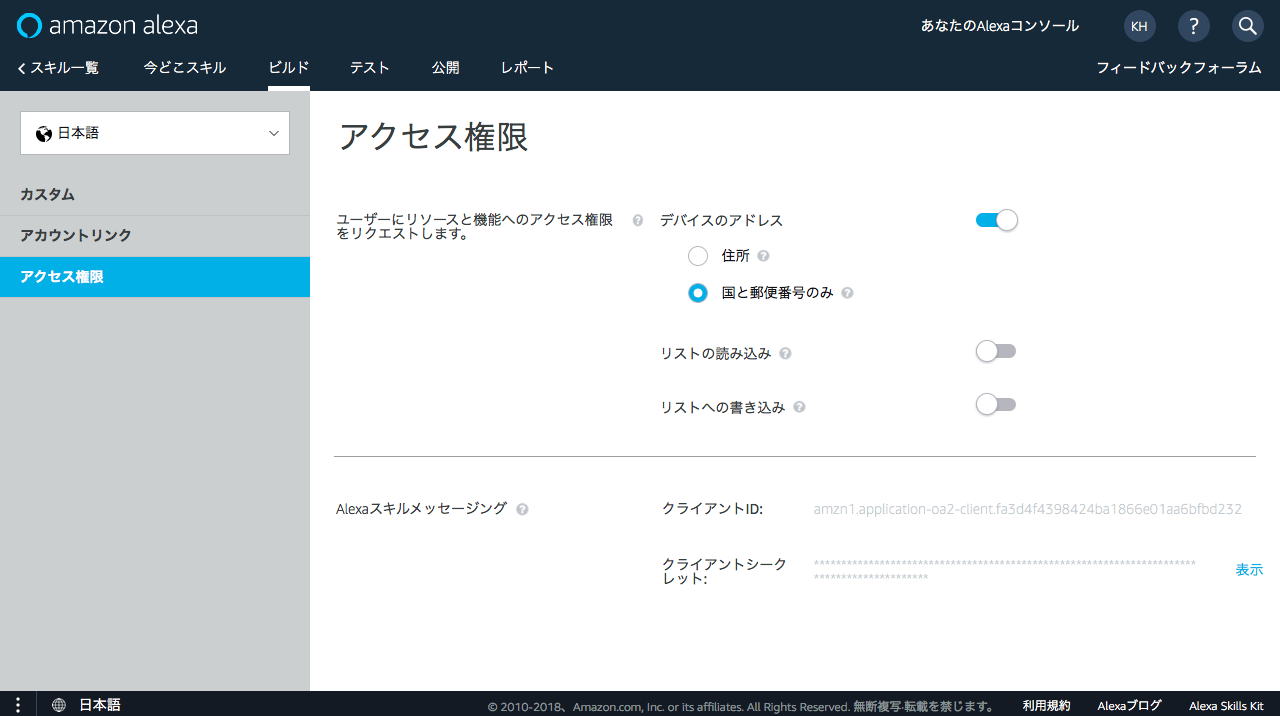Click help icon beside Alexaスキルメッセージング
The height and width of the screenshot is (716, 1280).
522,509
